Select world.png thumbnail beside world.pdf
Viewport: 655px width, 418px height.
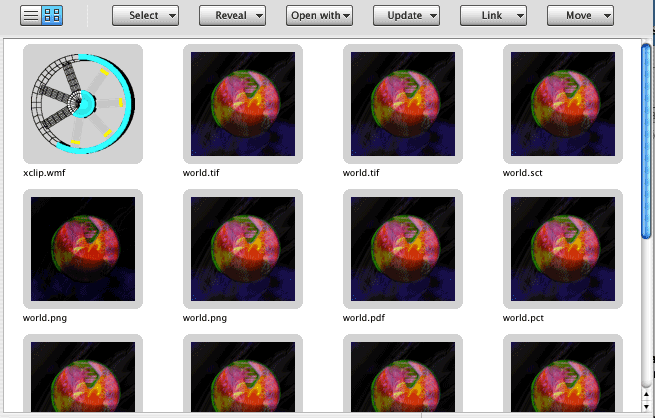point(243,249)
